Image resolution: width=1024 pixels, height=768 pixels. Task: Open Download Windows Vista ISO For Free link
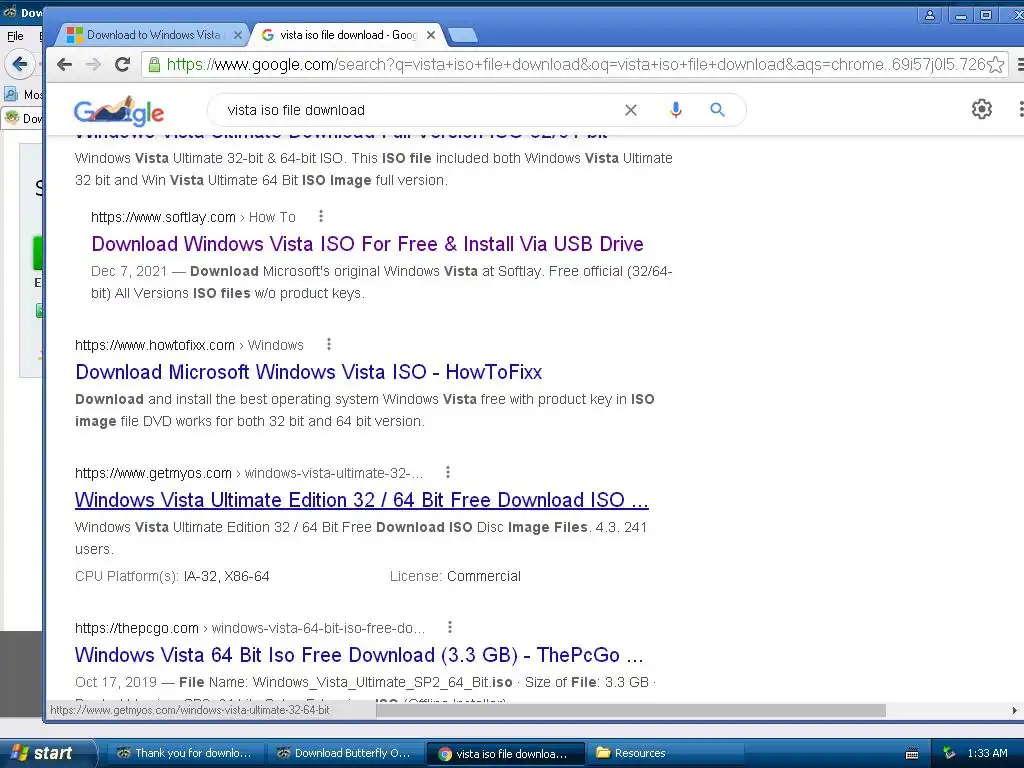(367, 244)
